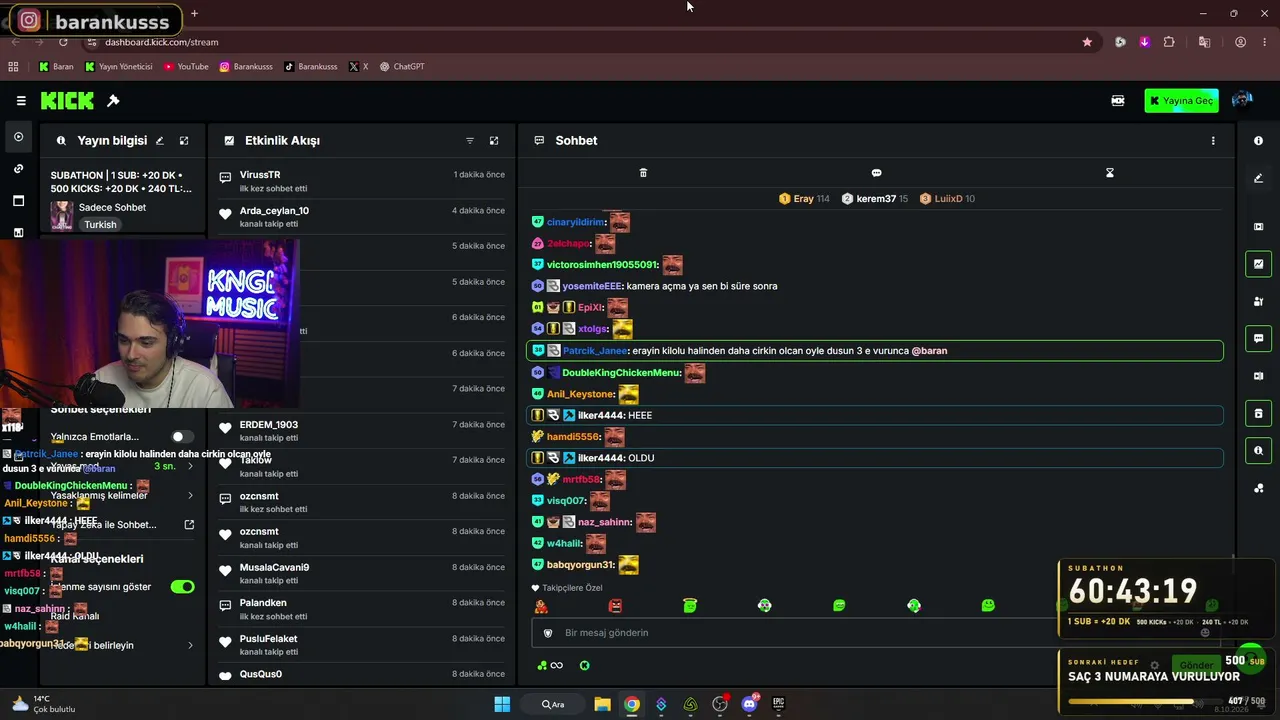This screenshot has width=1280, height=720.
Task: Open the Kick hamburger menu
Action: pos(21,101)
